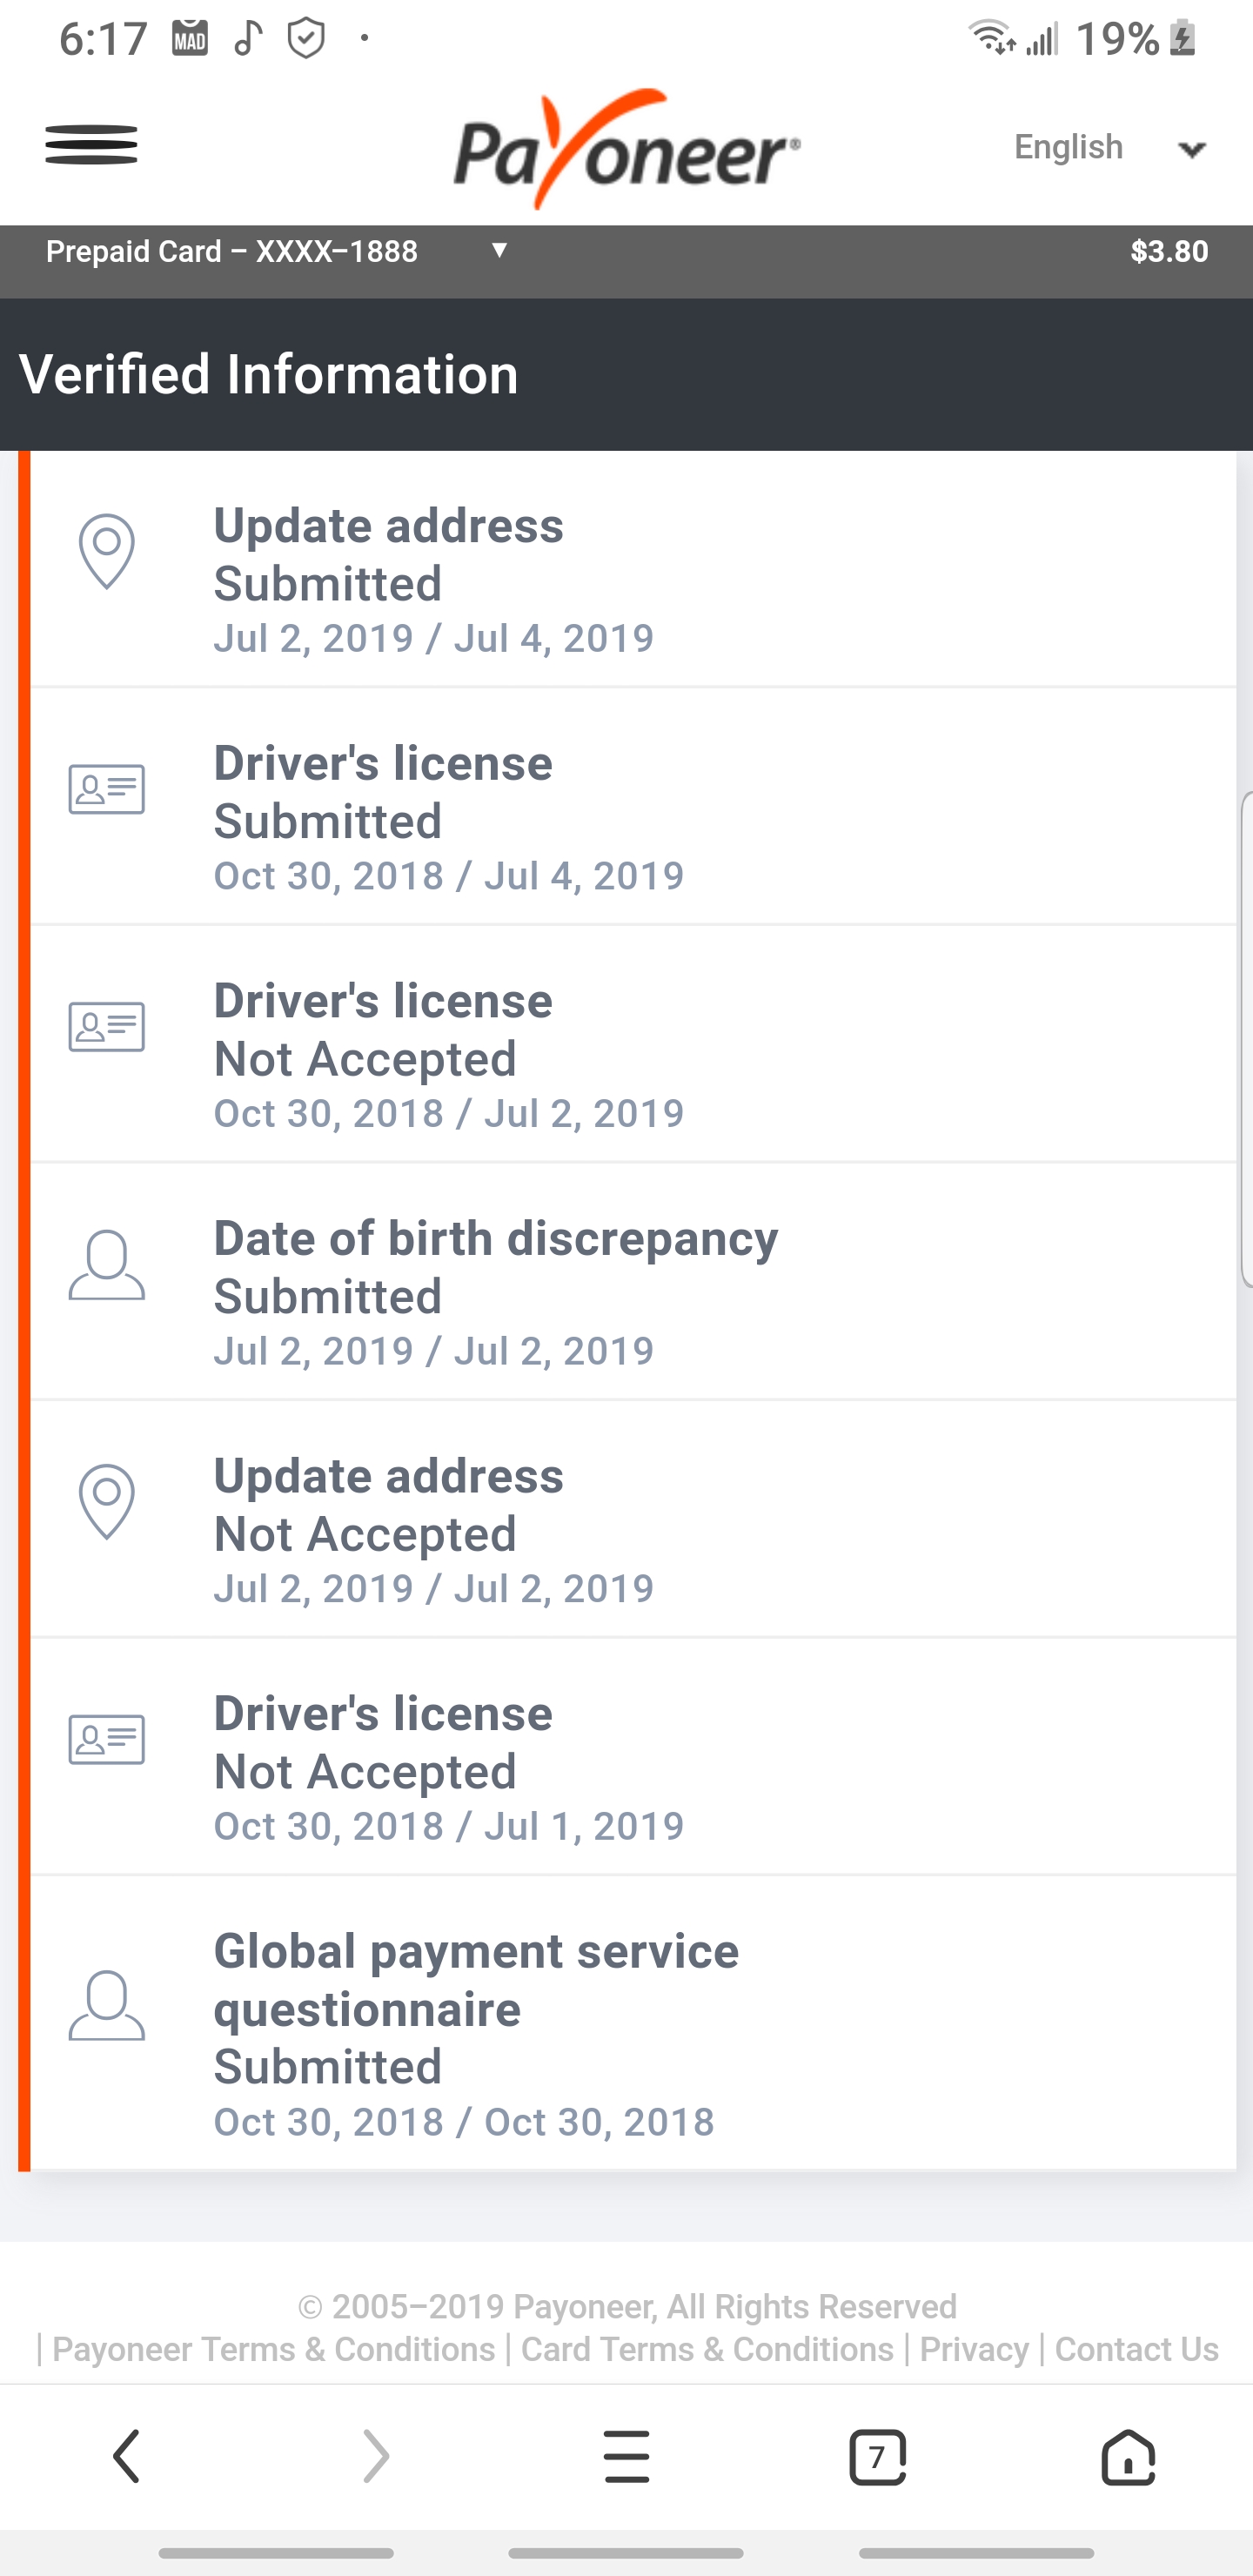Open the Contact Us link
The height and width of the screenshot is (2576, 1253).
(x=1136, y=2349)
